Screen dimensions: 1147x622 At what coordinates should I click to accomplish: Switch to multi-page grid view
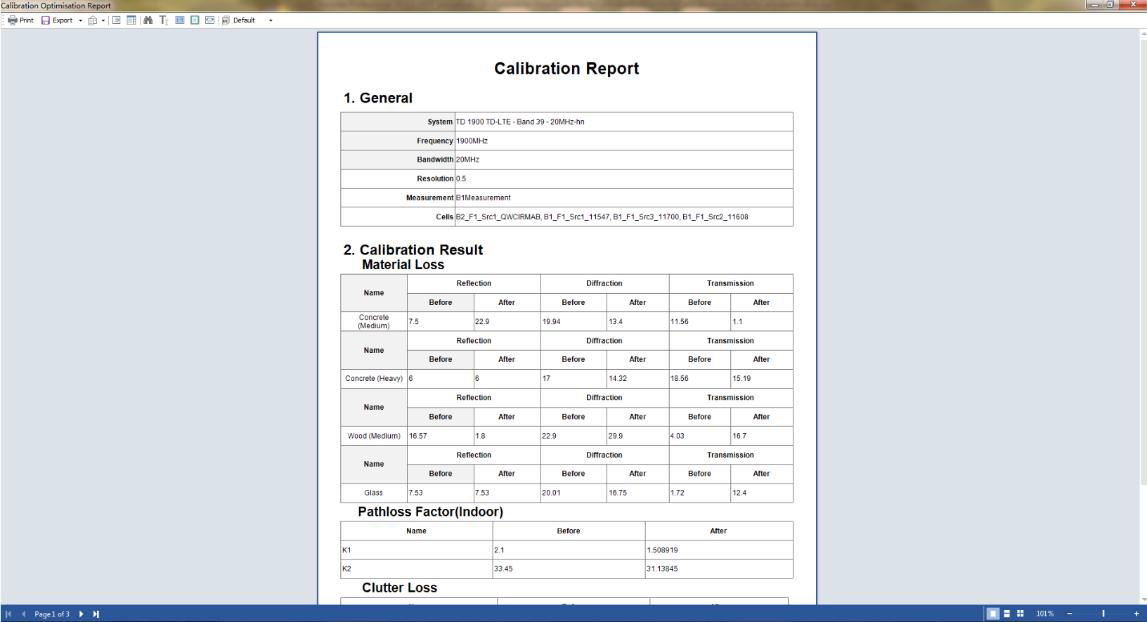point(1019,613)
